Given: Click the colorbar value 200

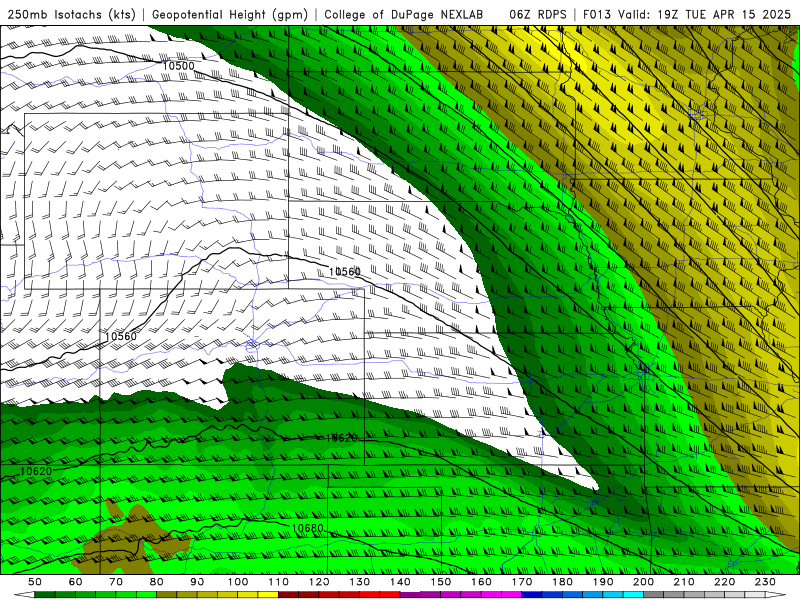Looking at the screenshot, I should coord(644,582).
